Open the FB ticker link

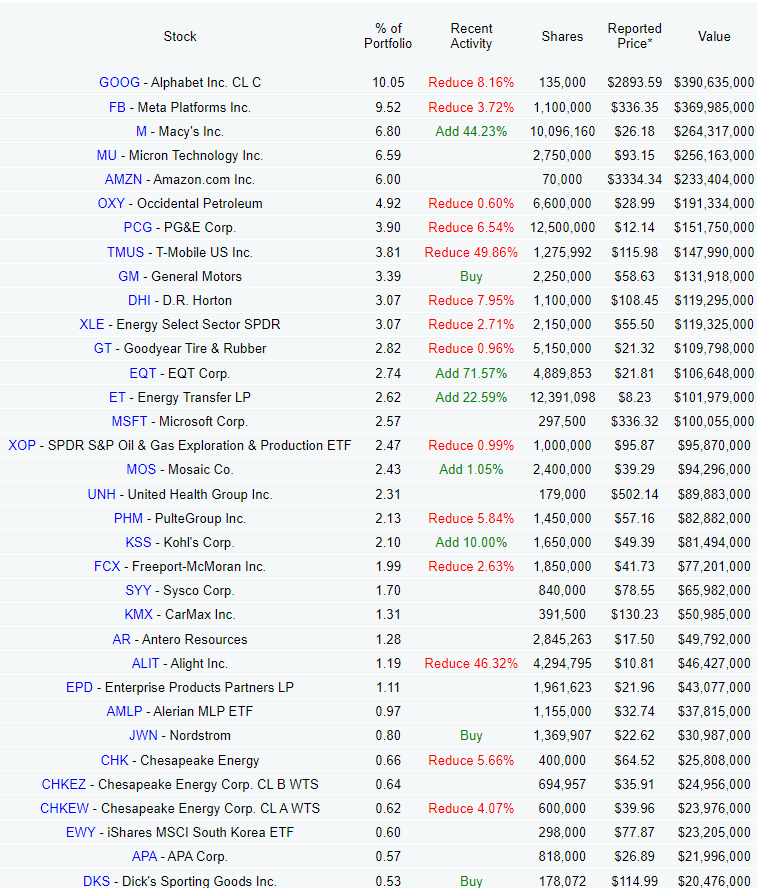point(117,108)
